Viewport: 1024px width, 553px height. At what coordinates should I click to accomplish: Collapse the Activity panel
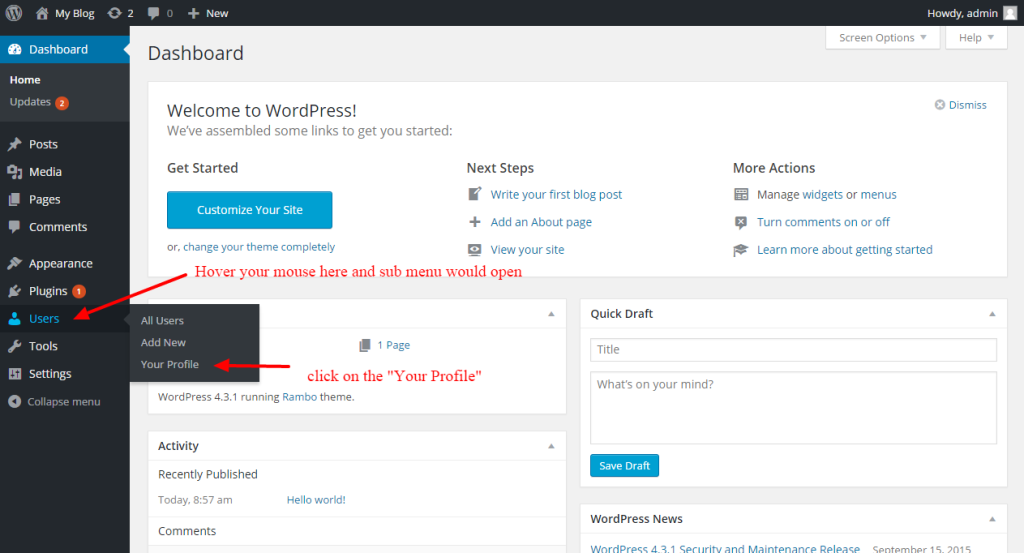pos(551,446)
